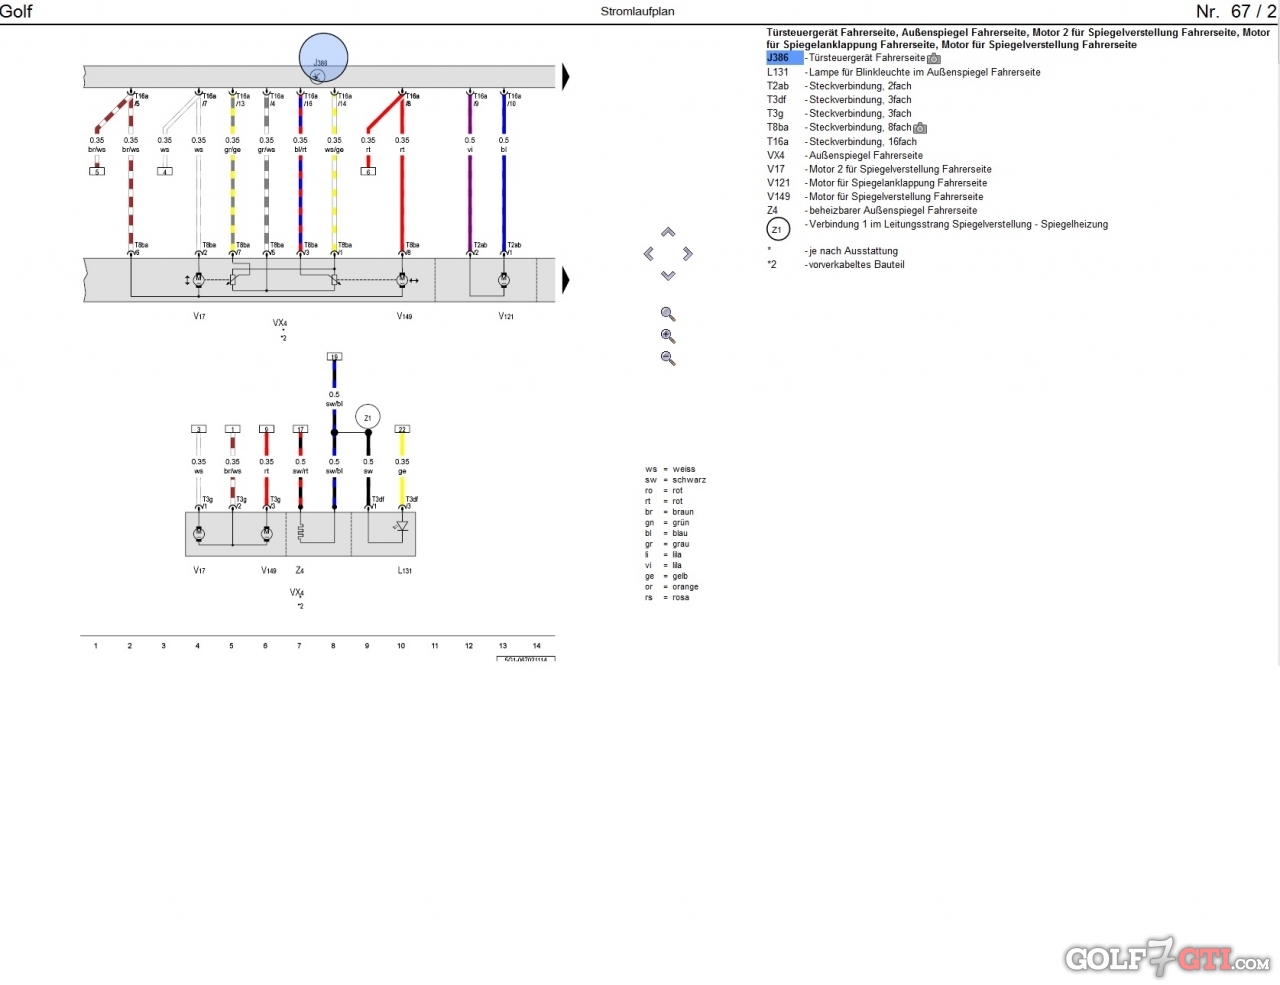Pan the diagram down with the down arrow
Image resolution: width=1280 pixels, height=985 pixels.
coord(668,275)
